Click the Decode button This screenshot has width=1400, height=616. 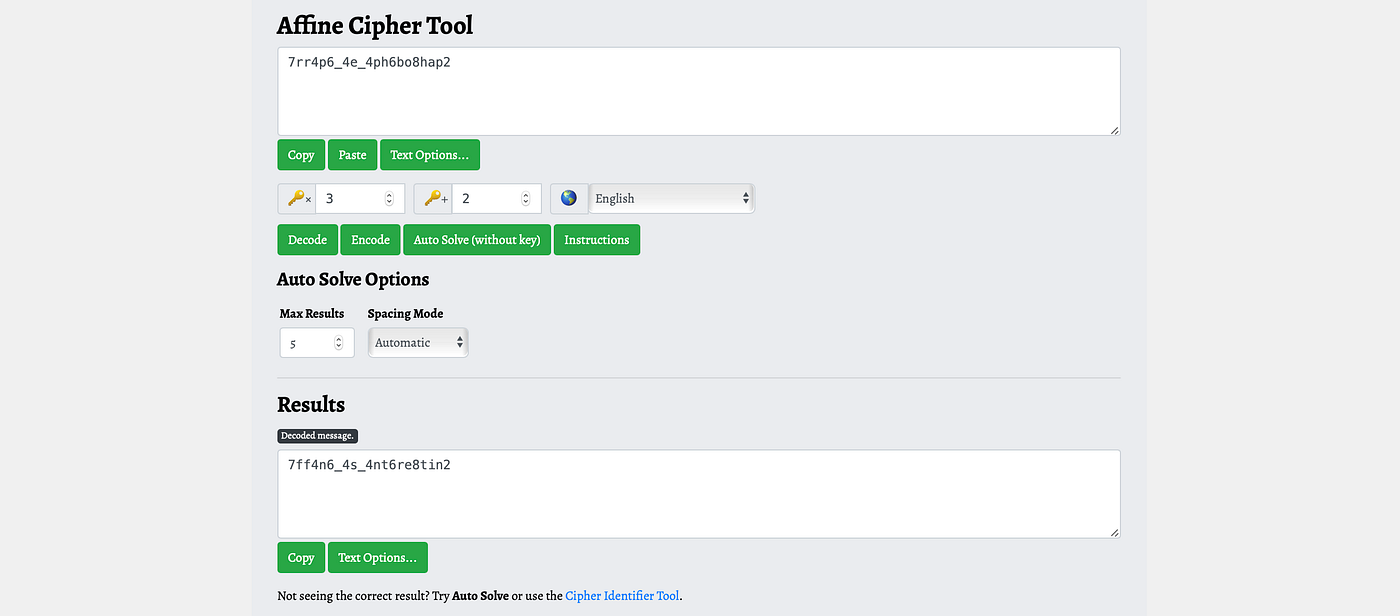[307, 239]
